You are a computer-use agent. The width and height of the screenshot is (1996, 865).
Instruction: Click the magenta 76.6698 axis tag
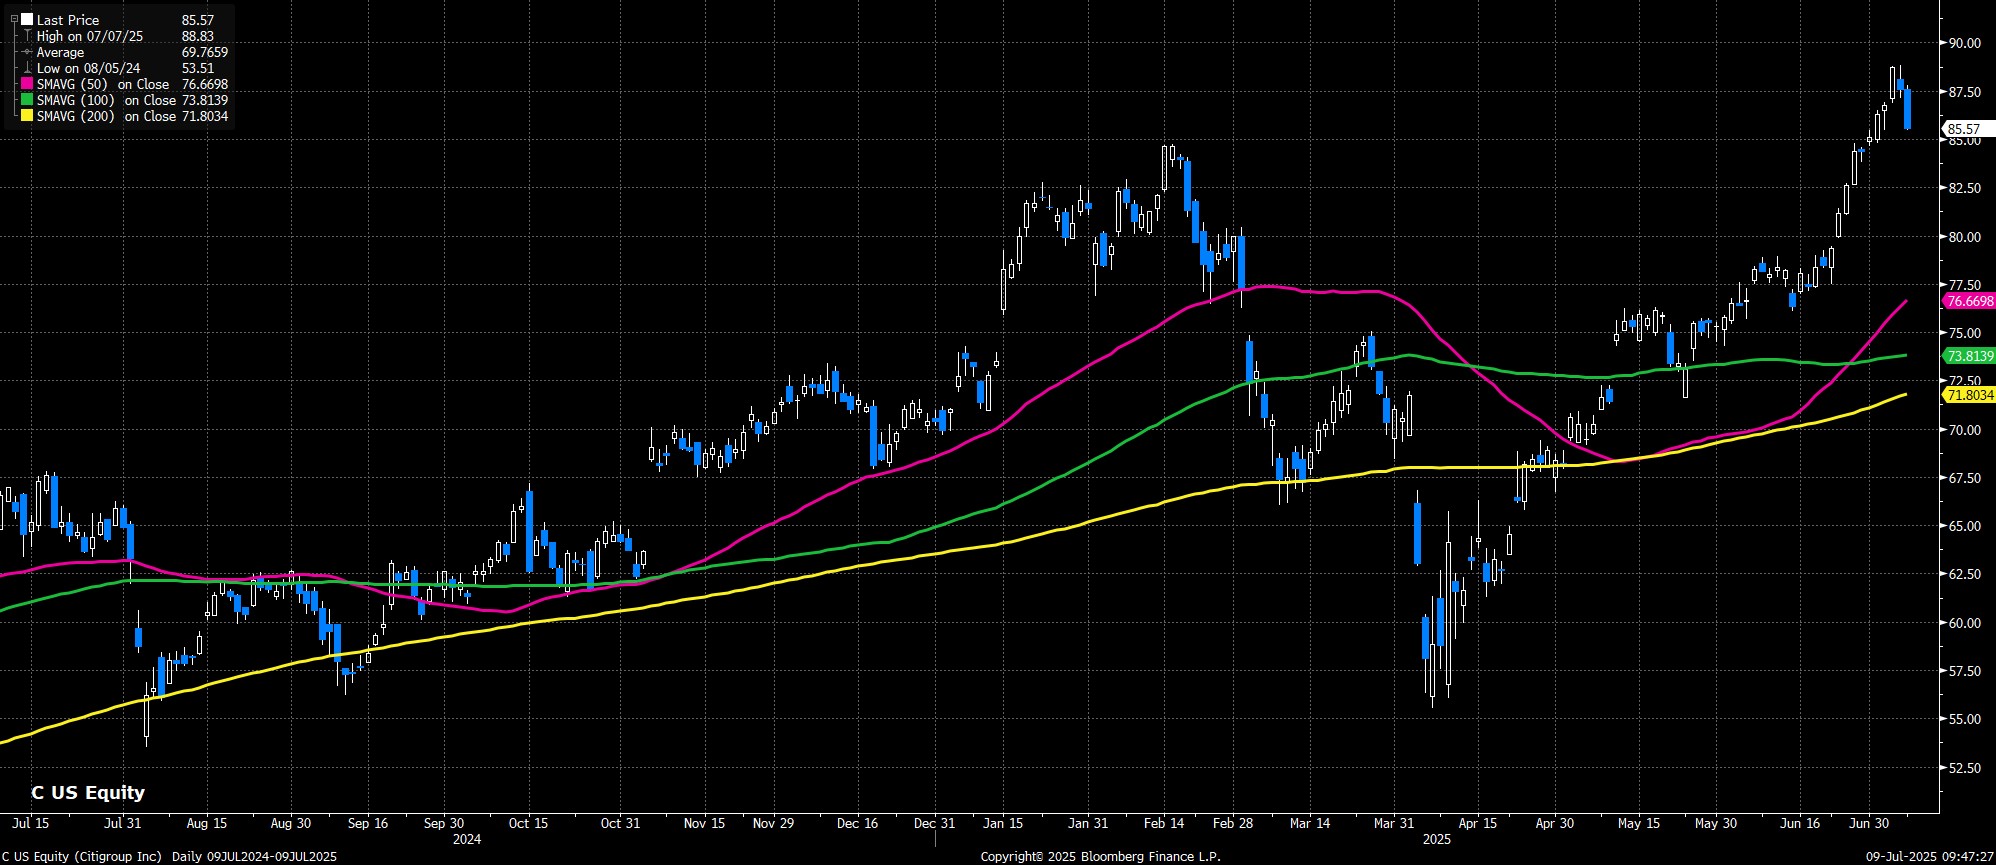pyautogui.click(x=1968, y=301)
